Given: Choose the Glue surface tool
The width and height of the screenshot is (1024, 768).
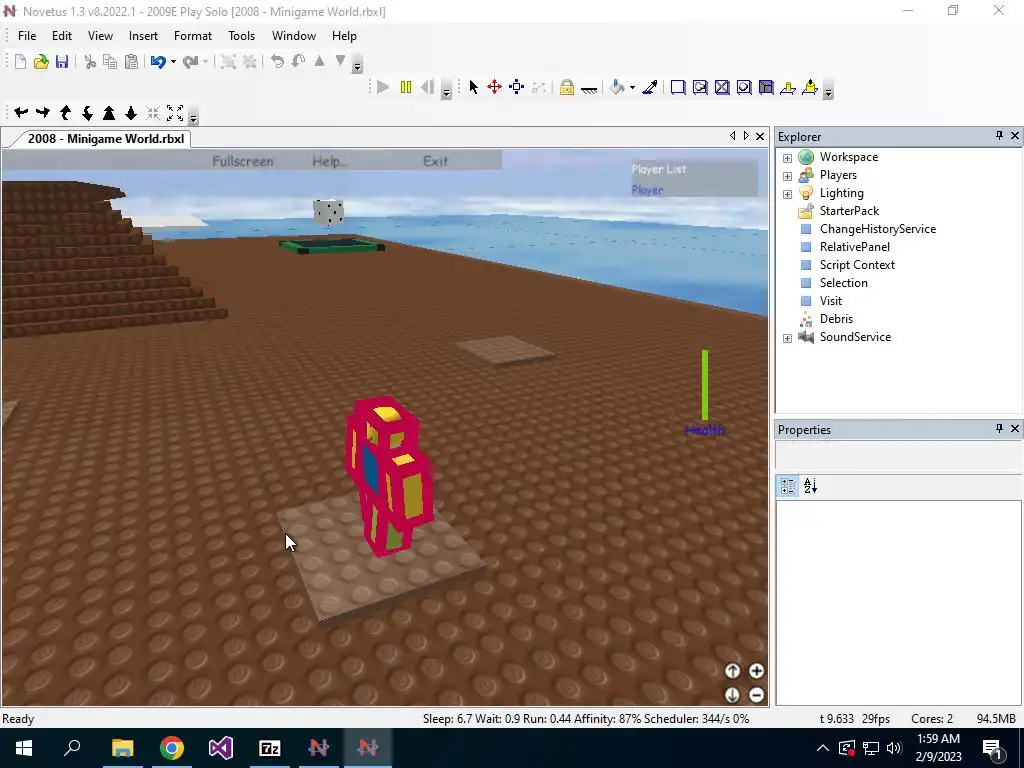Looking at the screenshot, I should [700, 88].
